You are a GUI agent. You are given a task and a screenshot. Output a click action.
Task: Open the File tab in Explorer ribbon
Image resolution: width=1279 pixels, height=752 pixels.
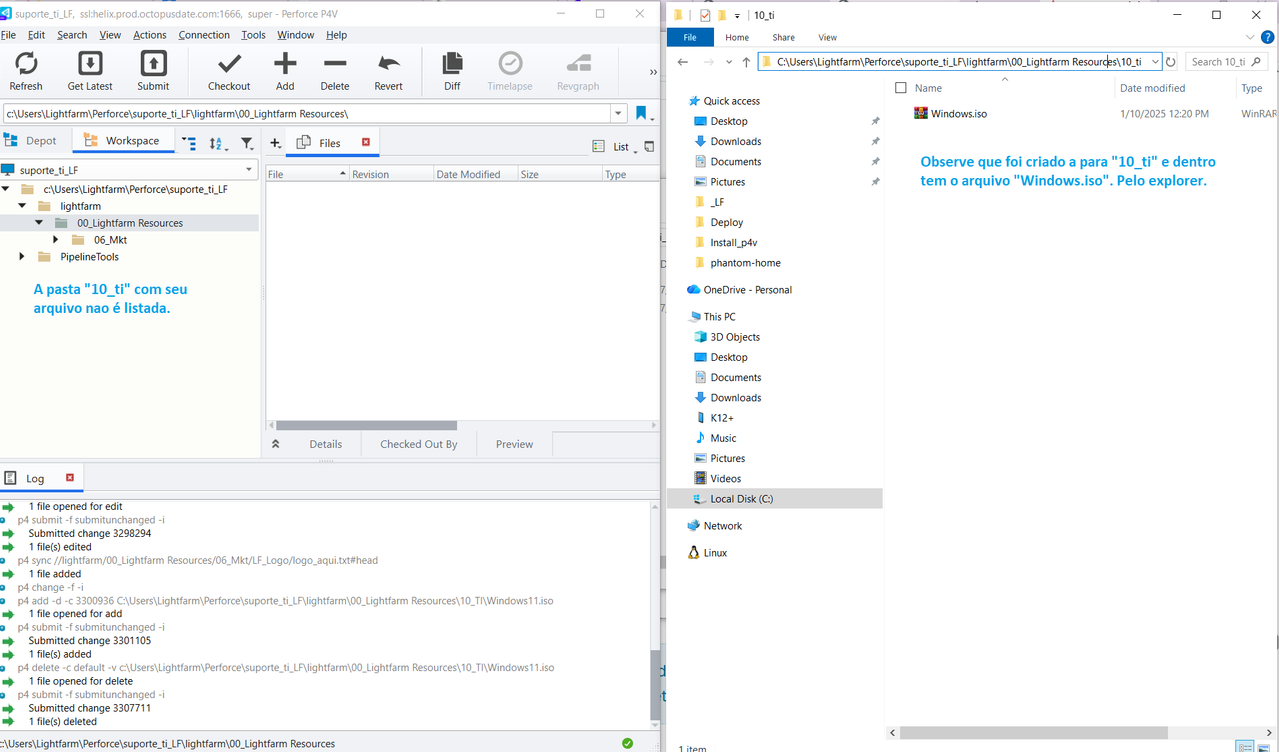click(690, 37)
